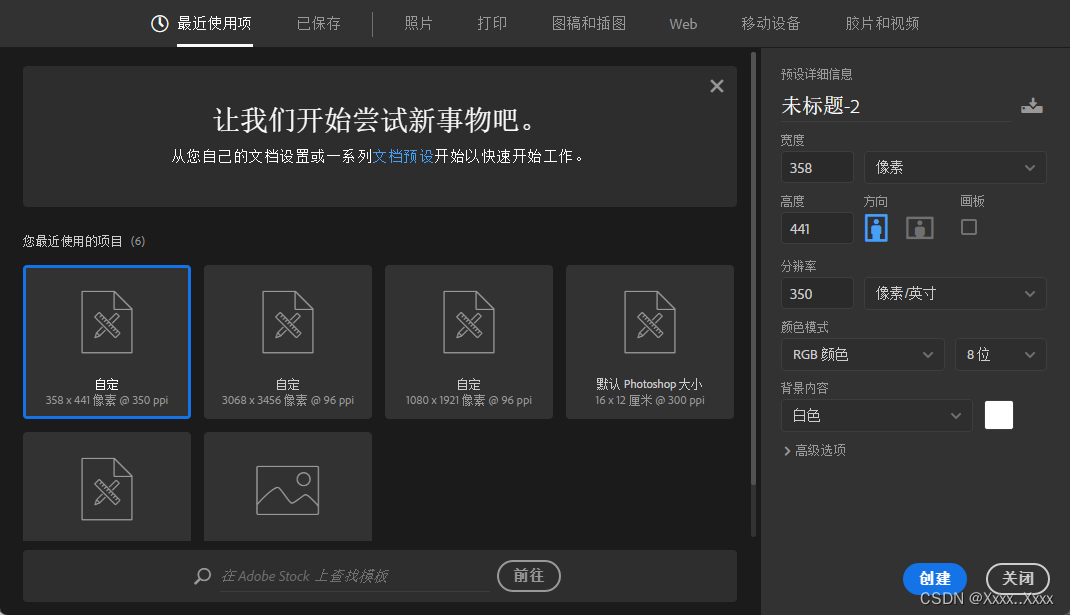This screenshot has height=615, width=1070.
Task: Click the 创建 button
Action: point(934,578)
